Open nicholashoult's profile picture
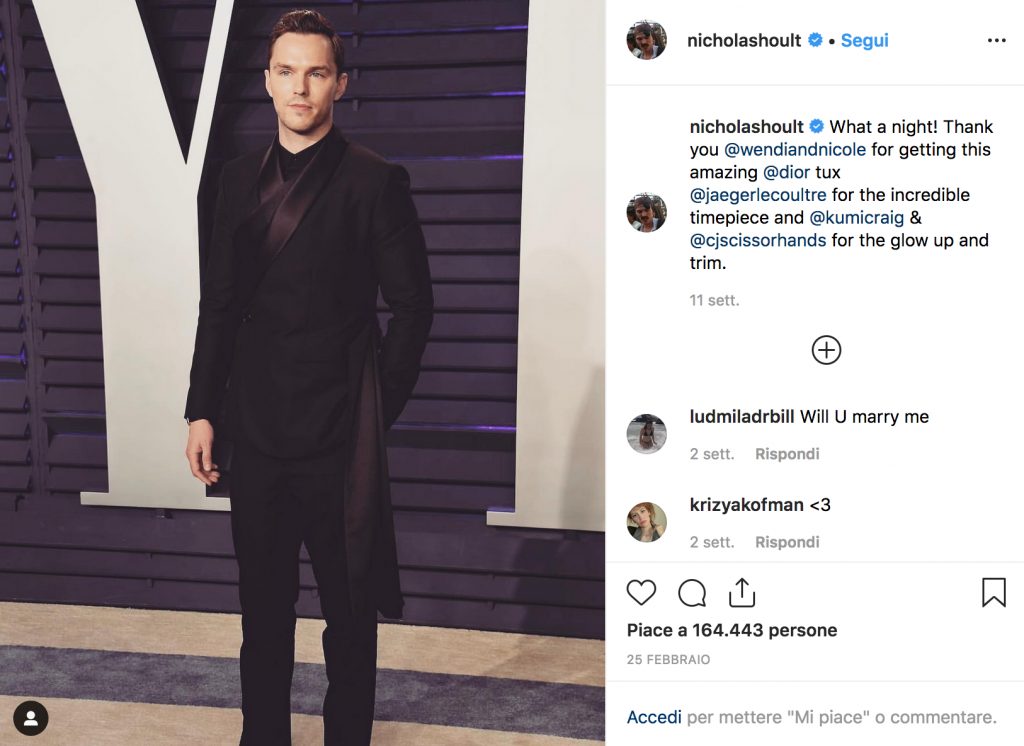The image size is (1024, 746). [x=646, y=40]
